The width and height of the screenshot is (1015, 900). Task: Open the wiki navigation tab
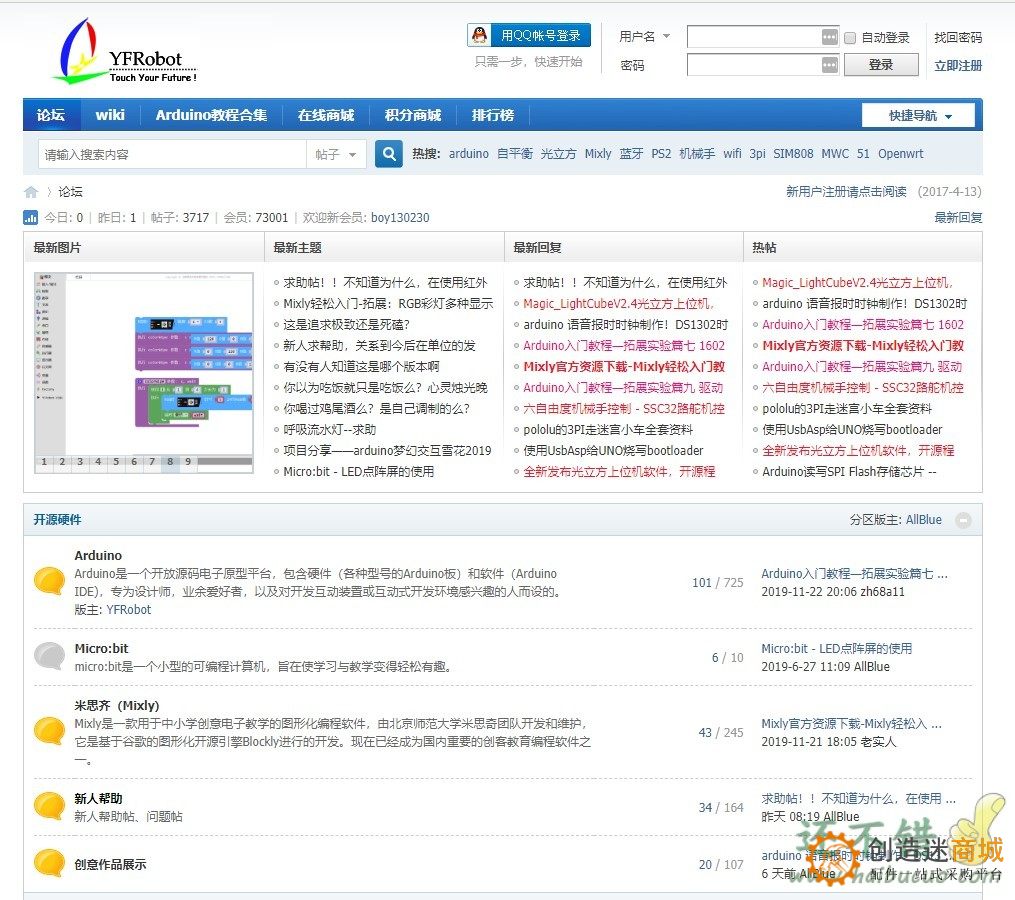[x=110, y=115]
